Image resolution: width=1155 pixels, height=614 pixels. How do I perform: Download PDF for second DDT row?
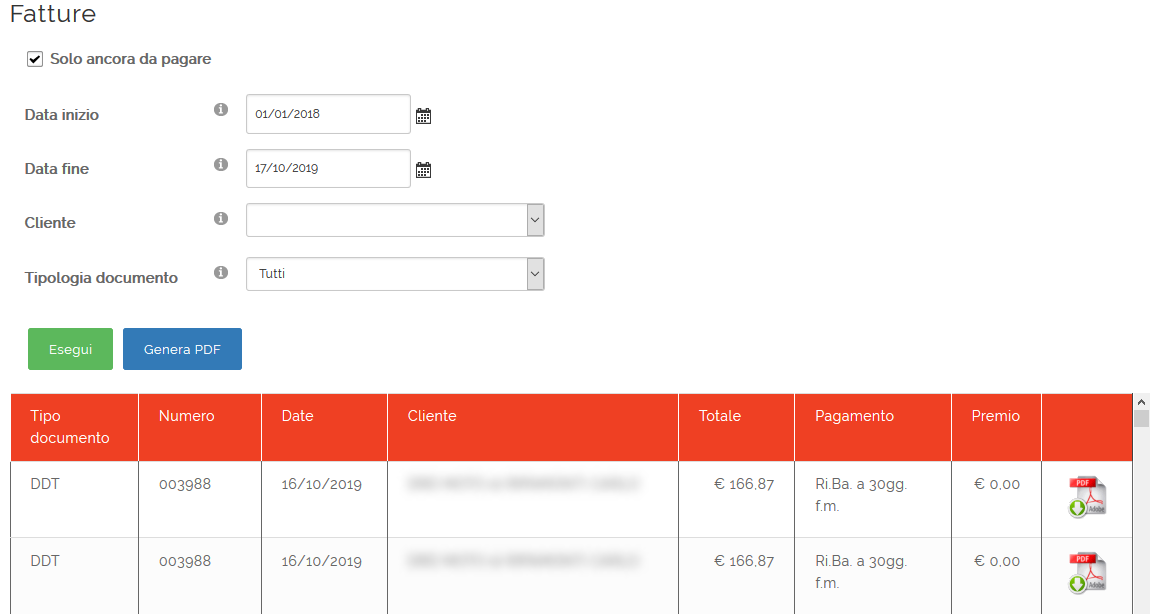click(1086, 573)
